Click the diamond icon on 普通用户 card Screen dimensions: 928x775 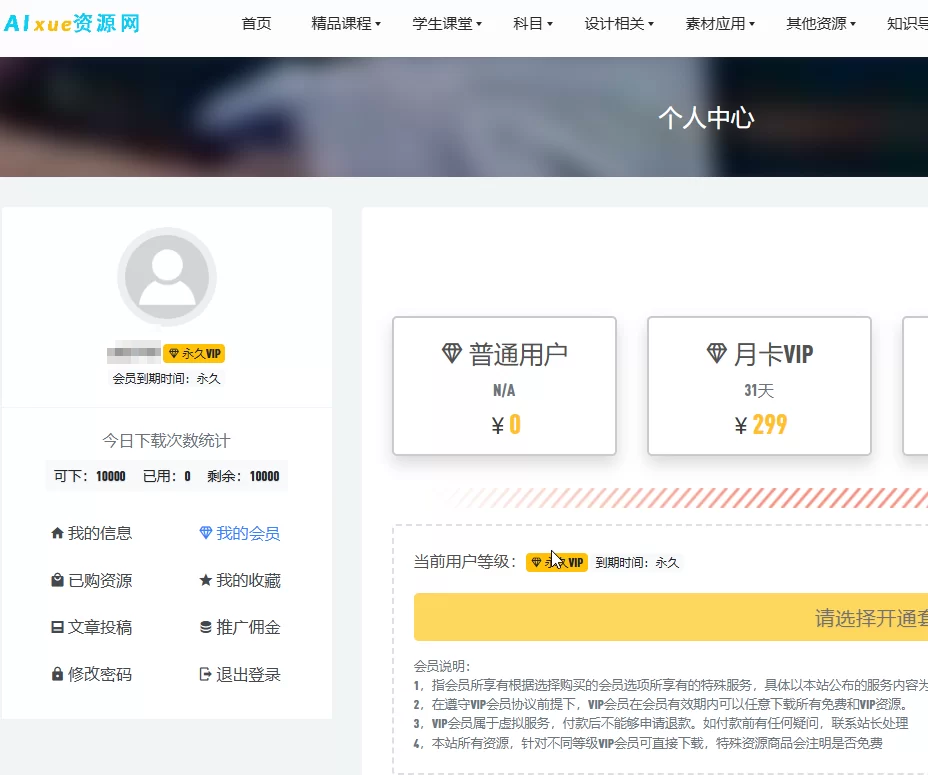[452, 353]
